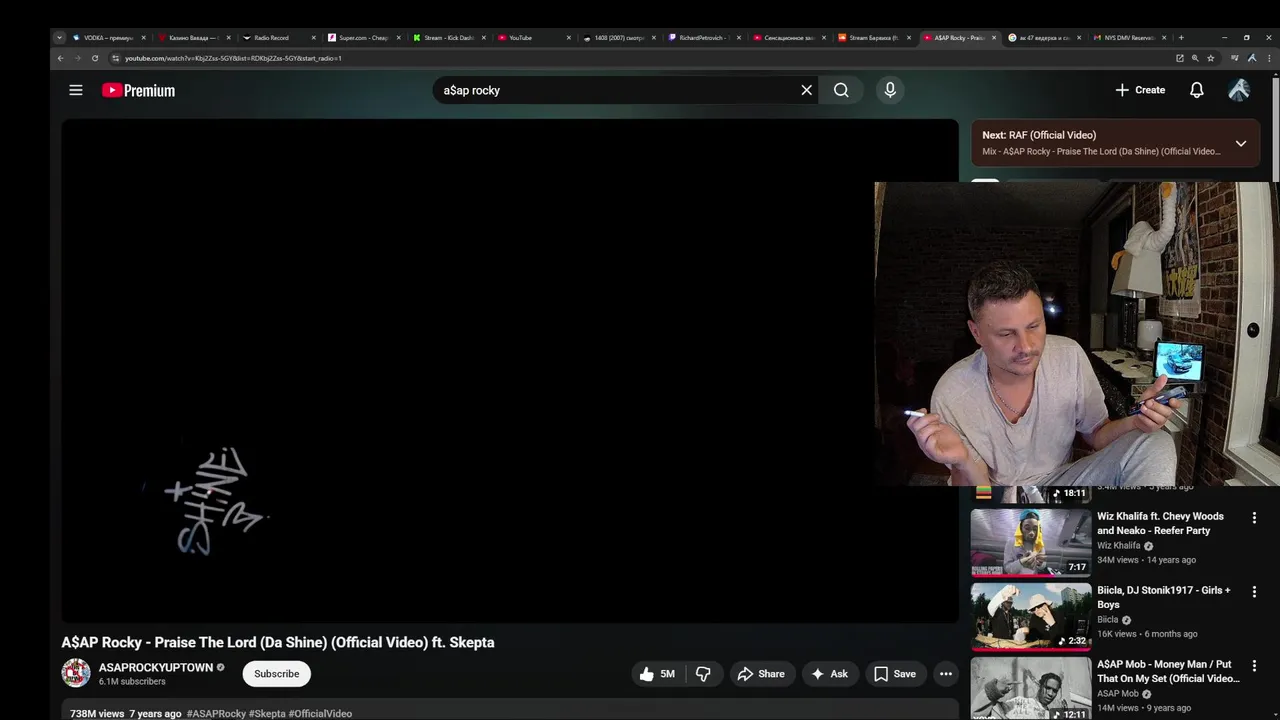Image resolution: width=1280 pixels, height=720 pixels.
Task: Subscribe to ASAPROCKYUPTOWN
Action: coord(276,674)
